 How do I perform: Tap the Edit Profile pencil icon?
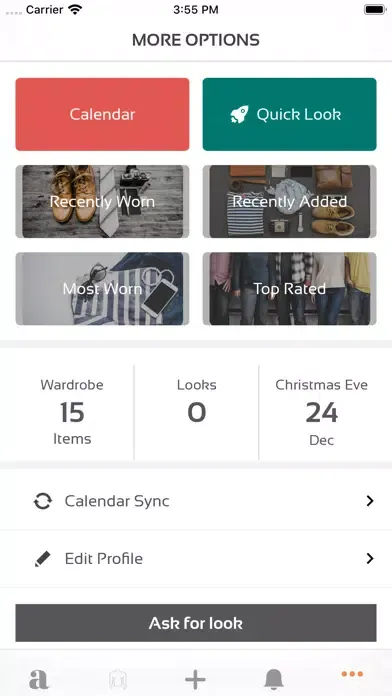(43, 558)
